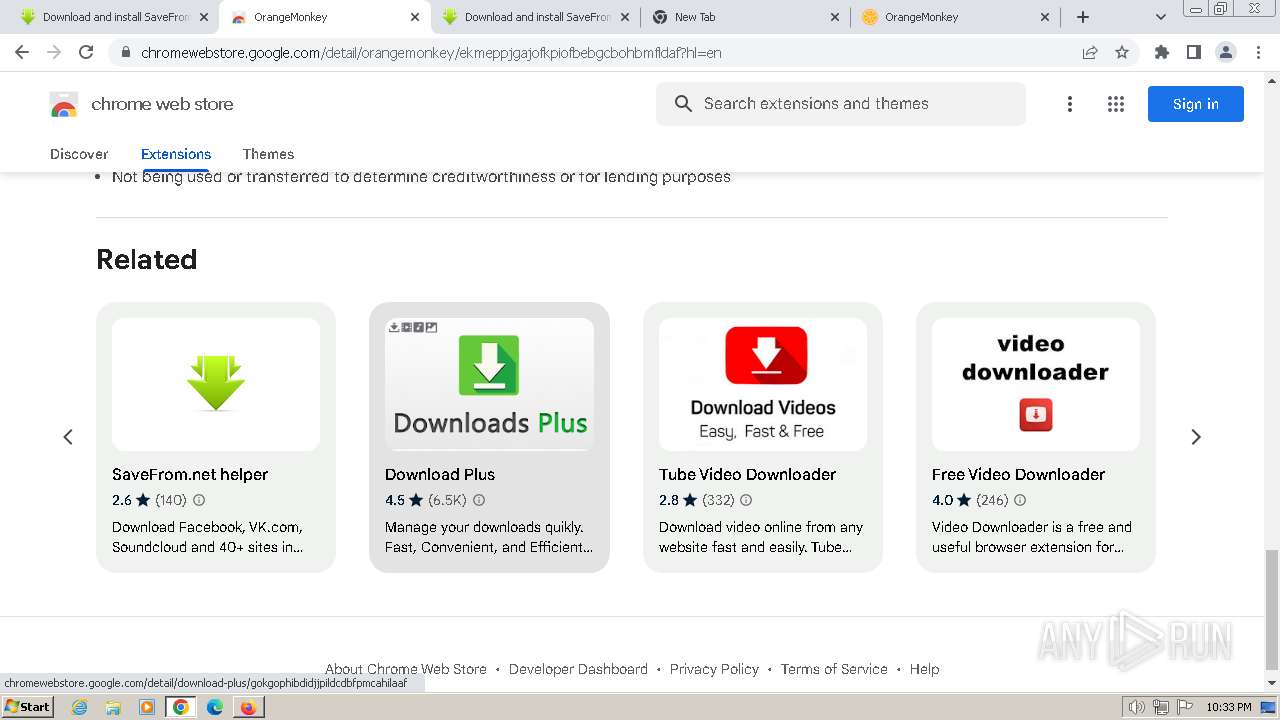Open the Google apps grid
1280x720 pixels.
(x=1116, y=104)
